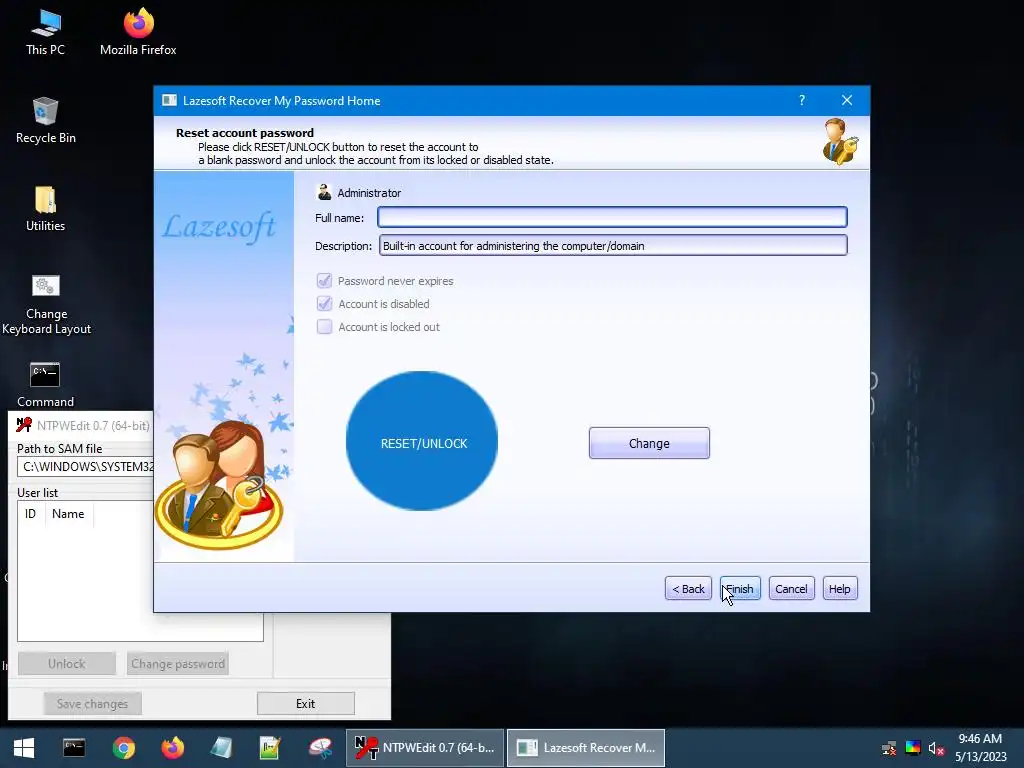Click the muted volume tray icon

tap(936, 748)
